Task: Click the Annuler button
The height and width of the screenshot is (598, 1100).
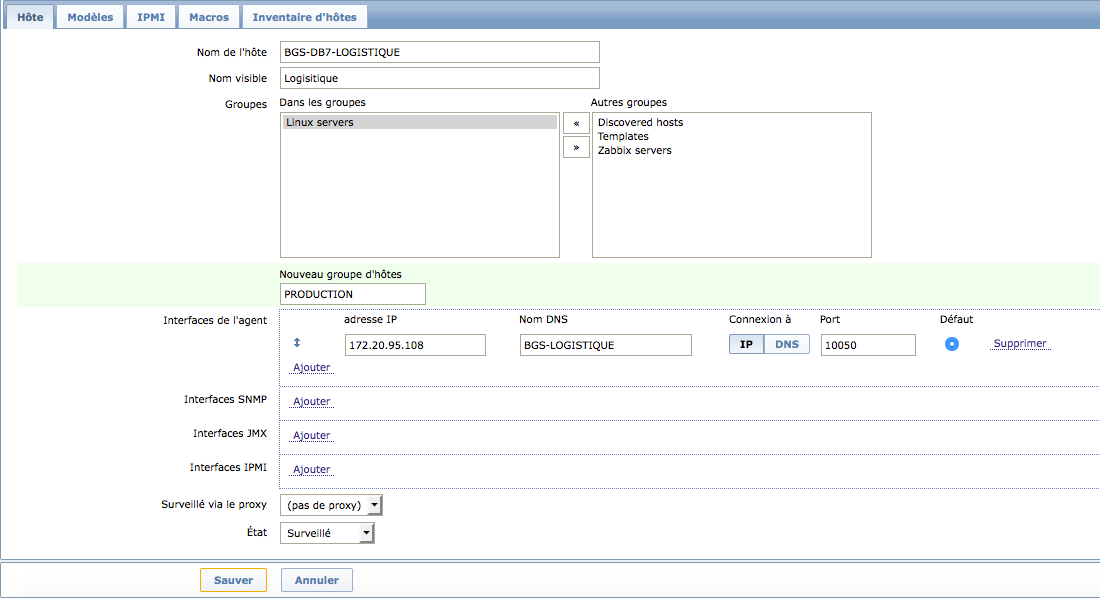Action: coord(317,580)
